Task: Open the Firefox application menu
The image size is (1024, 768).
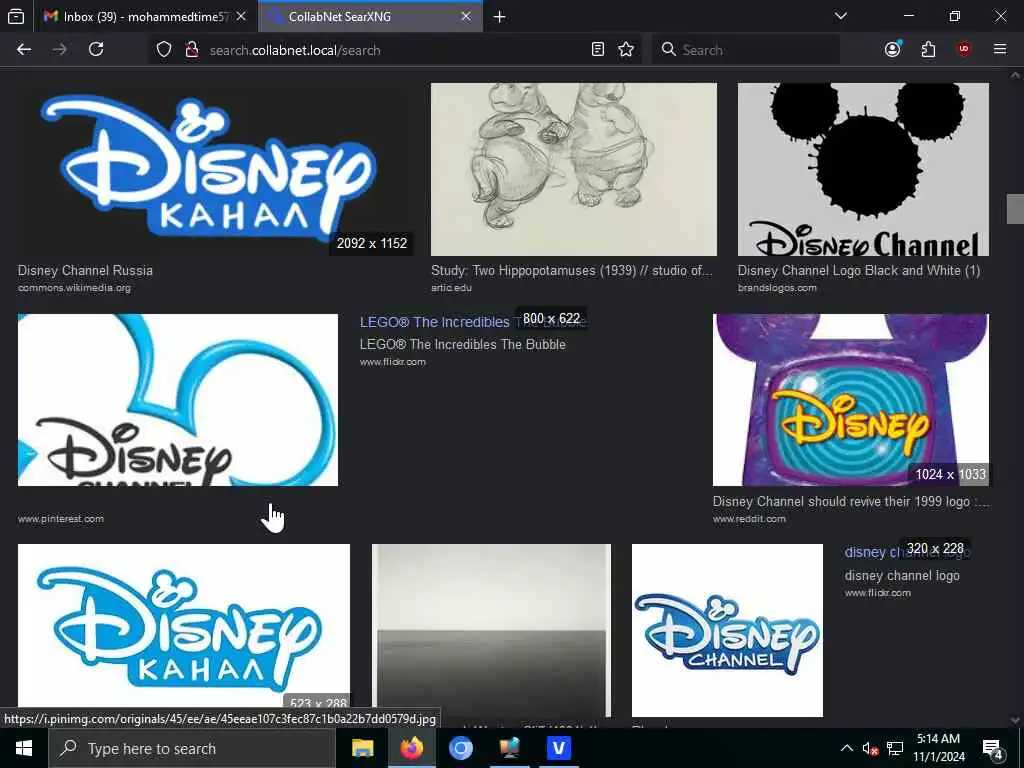Action: point(1000,50)
